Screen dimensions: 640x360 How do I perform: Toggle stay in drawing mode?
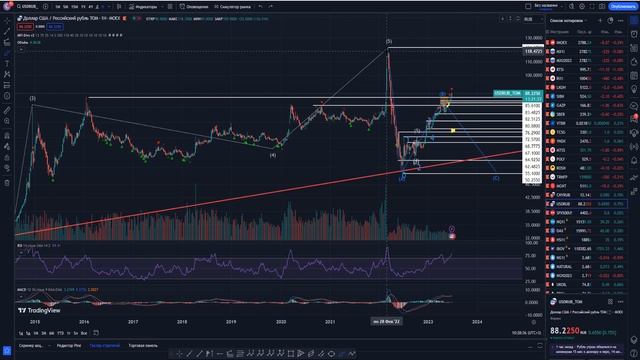[7, 146]
